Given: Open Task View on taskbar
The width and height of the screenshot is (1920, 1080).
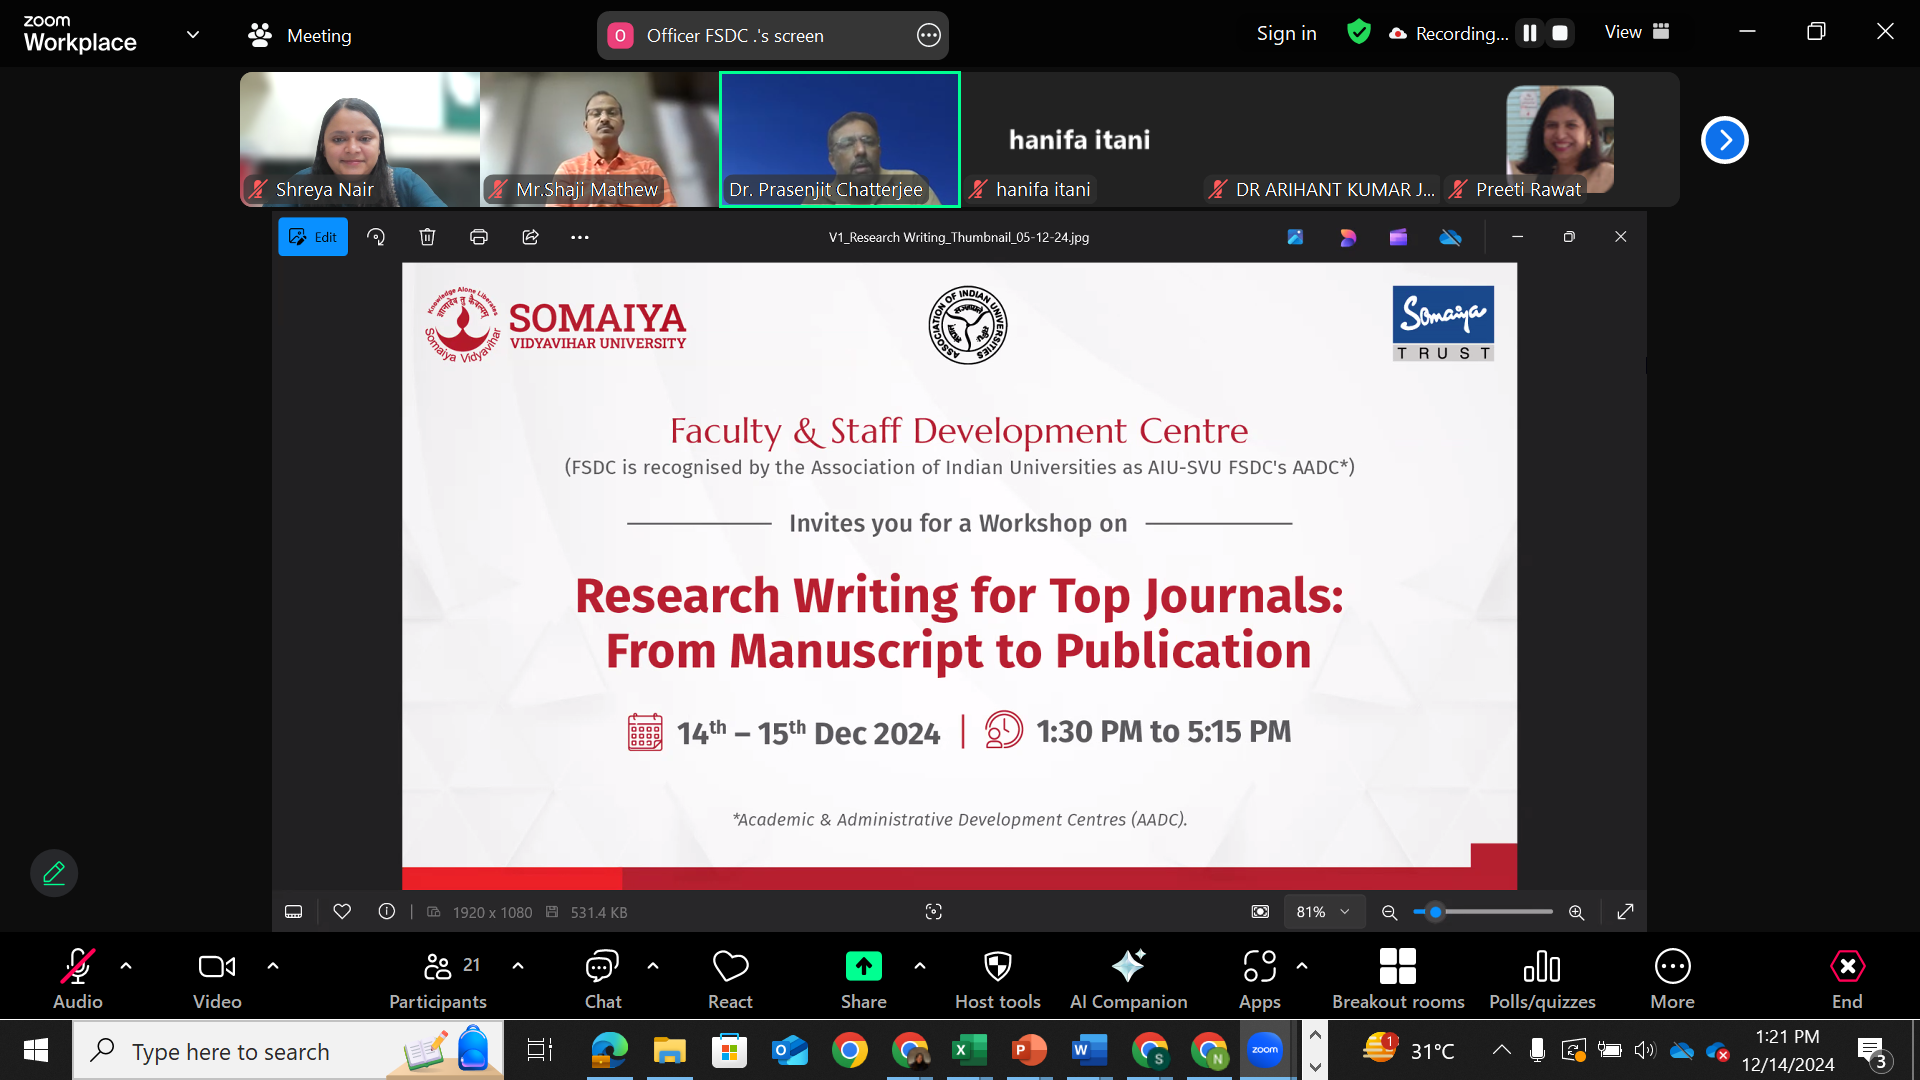Looking at the screenshot, I should [x=540, y=1051].
